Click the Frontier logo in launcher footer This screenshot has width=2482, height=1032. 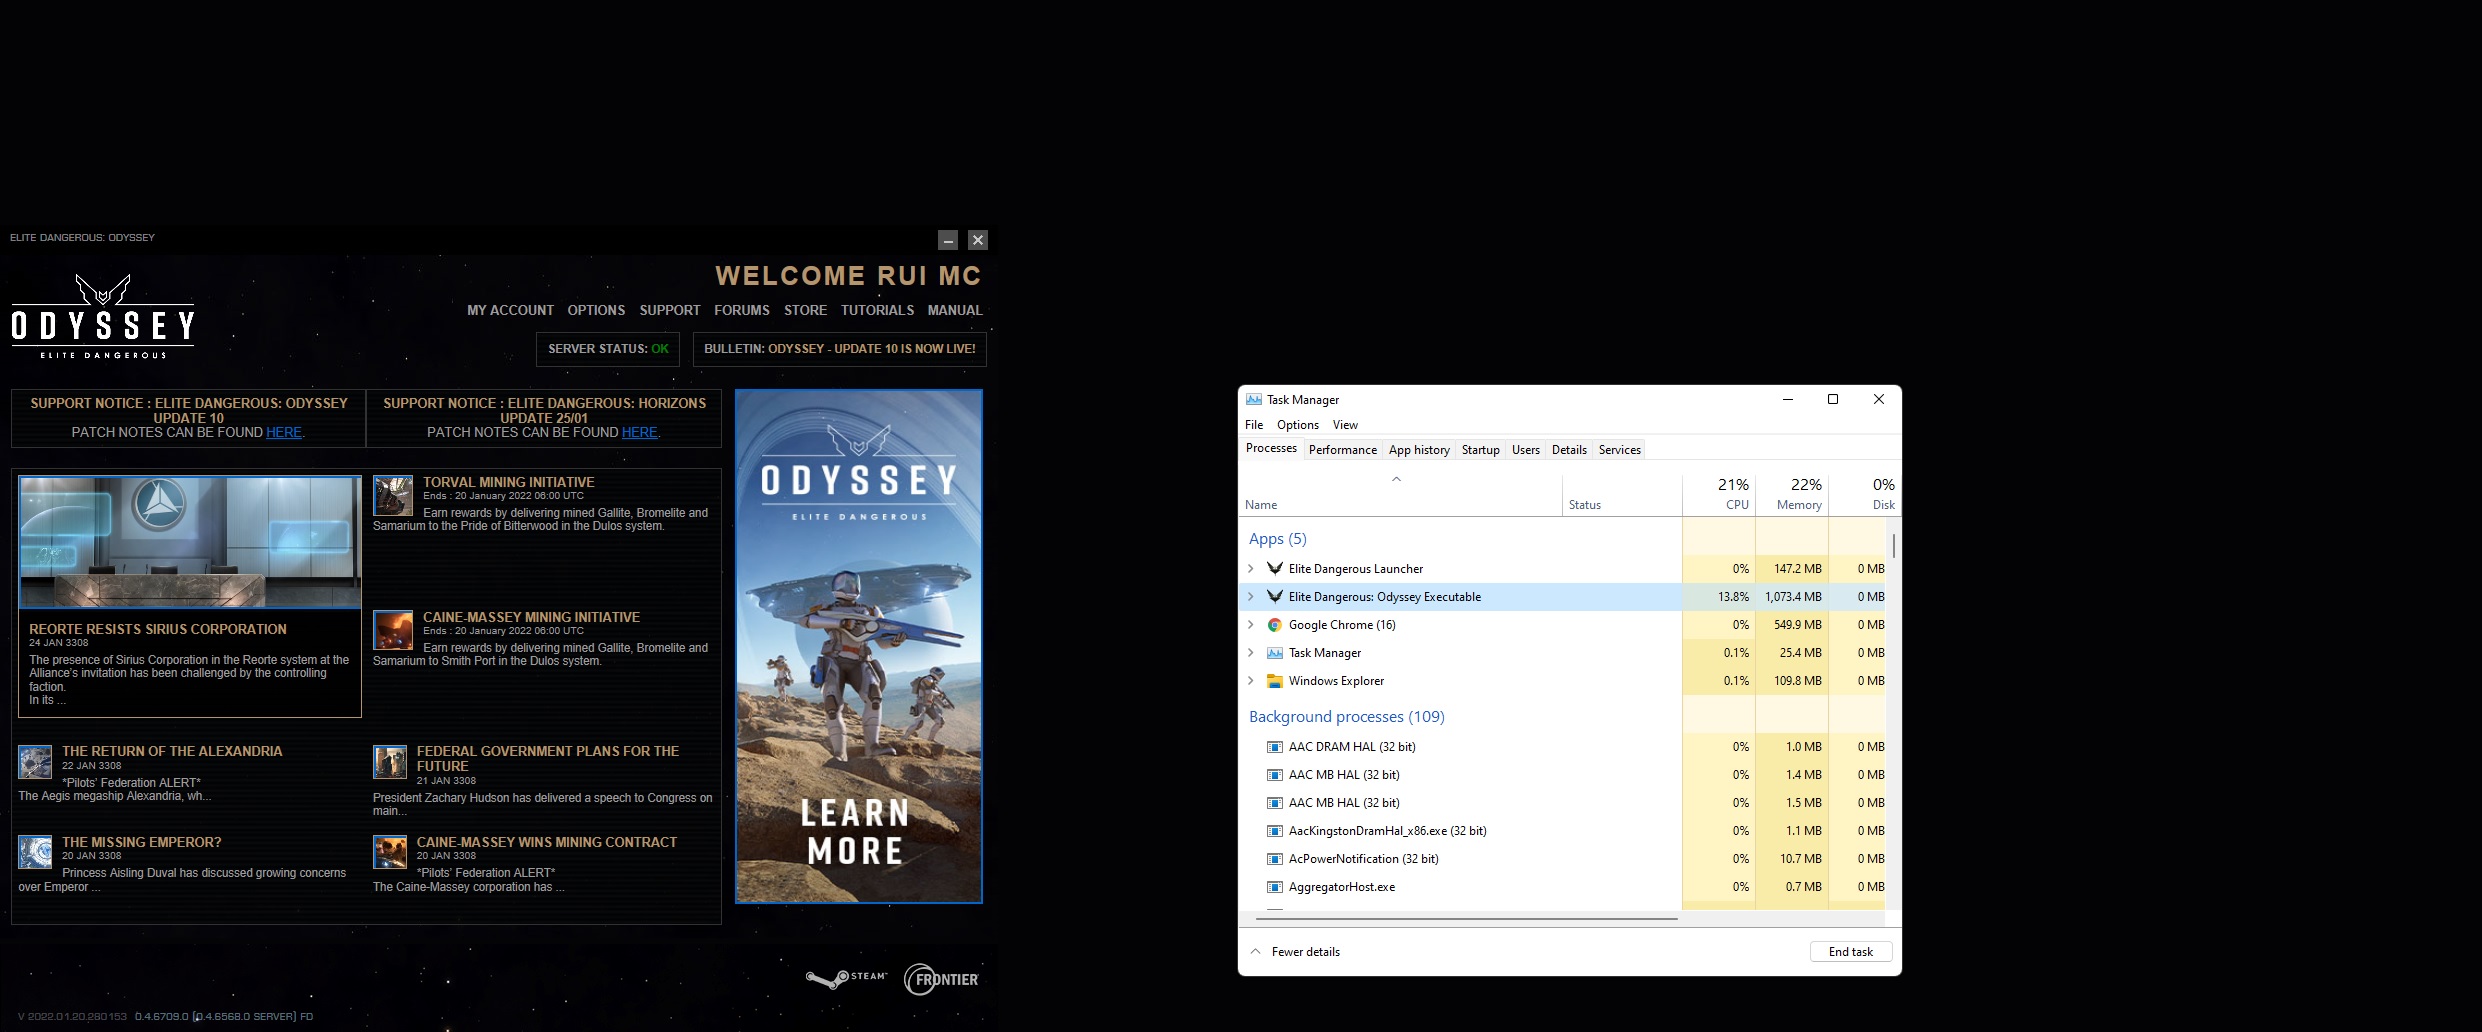click(x=941, y=980)
